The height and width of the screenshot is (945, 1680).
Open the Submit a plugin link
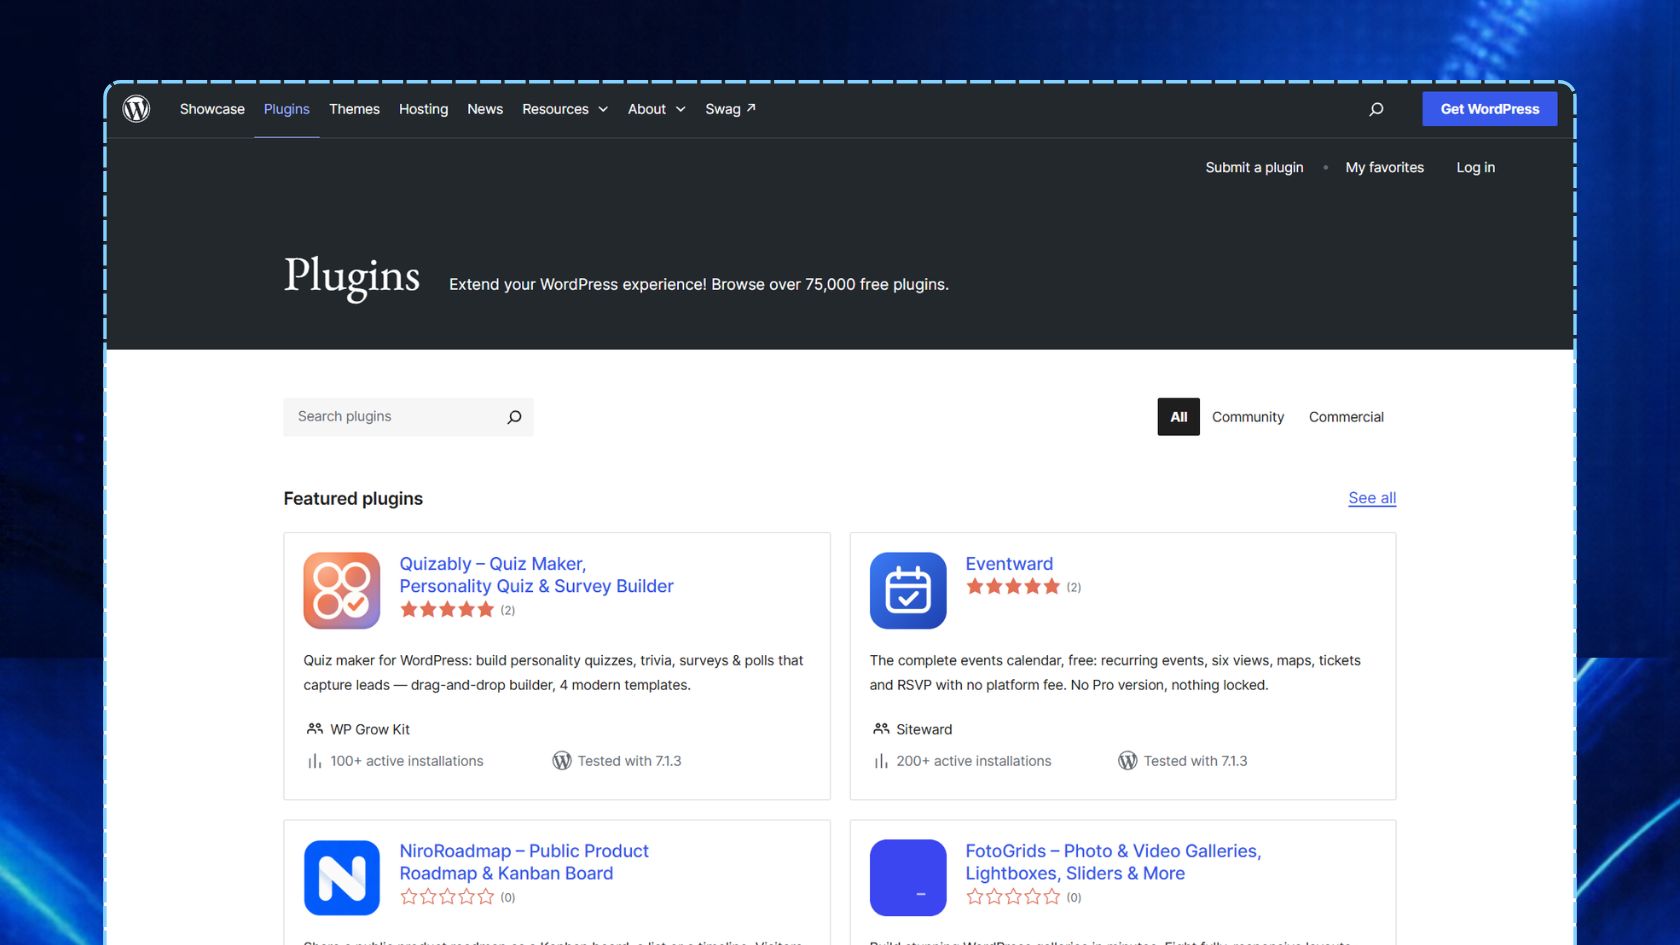pyautogui.click(x=1254, y=167)
